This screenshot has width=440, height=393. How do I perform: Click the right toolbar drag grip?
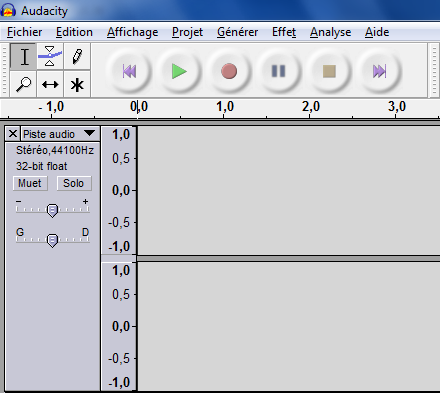pyautogui.click(x=434, y=70)
